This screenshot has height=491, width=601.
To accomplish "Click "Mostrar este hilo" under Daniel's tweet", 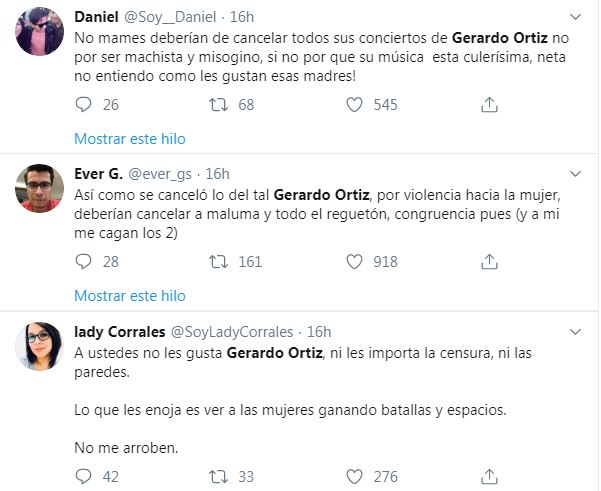I will point(130,138).
